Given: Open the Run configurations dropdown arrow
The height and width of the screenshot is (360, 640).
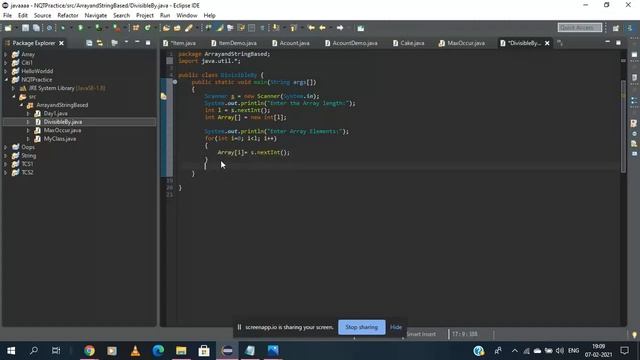Looking at the screenshot, I should pos(89,28).
